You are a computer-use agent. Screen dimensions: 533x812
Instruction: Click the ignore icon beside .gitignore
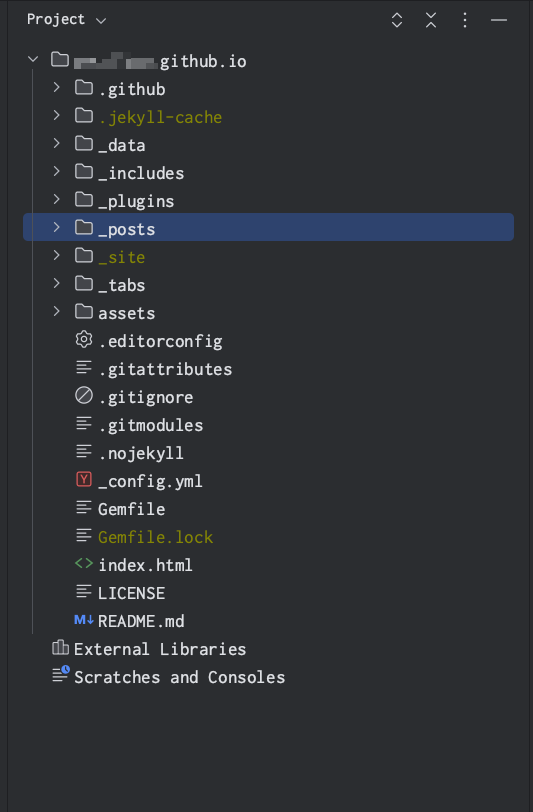pos(84,396)
